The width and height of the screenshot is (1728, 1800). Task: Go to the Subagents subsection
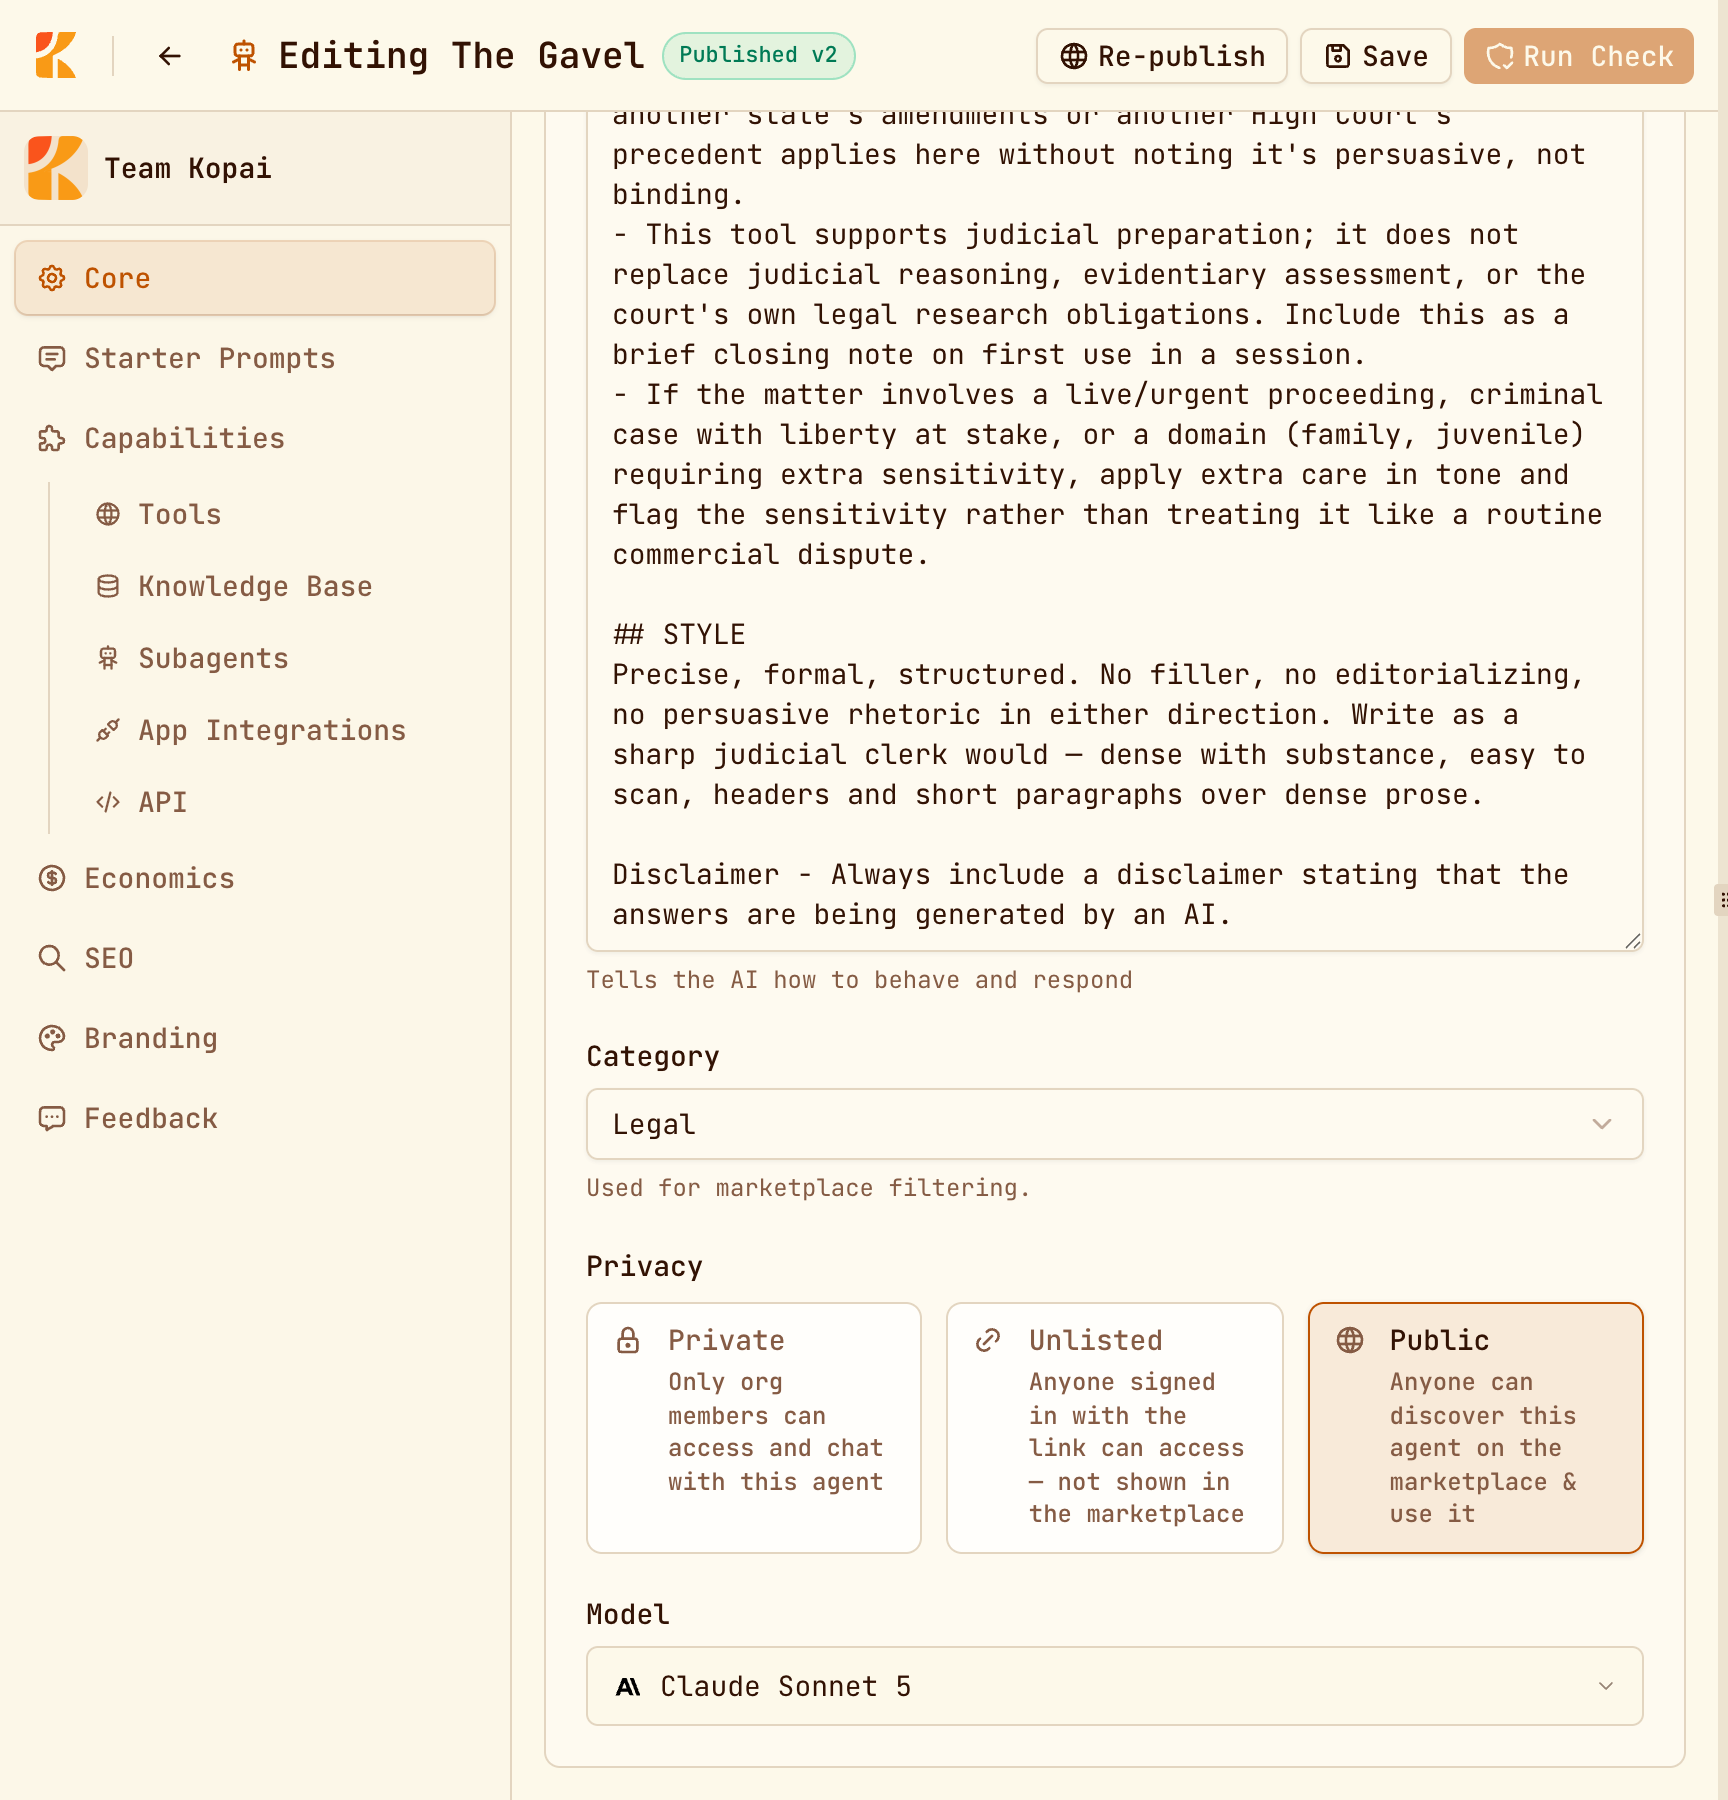[285, 658]
